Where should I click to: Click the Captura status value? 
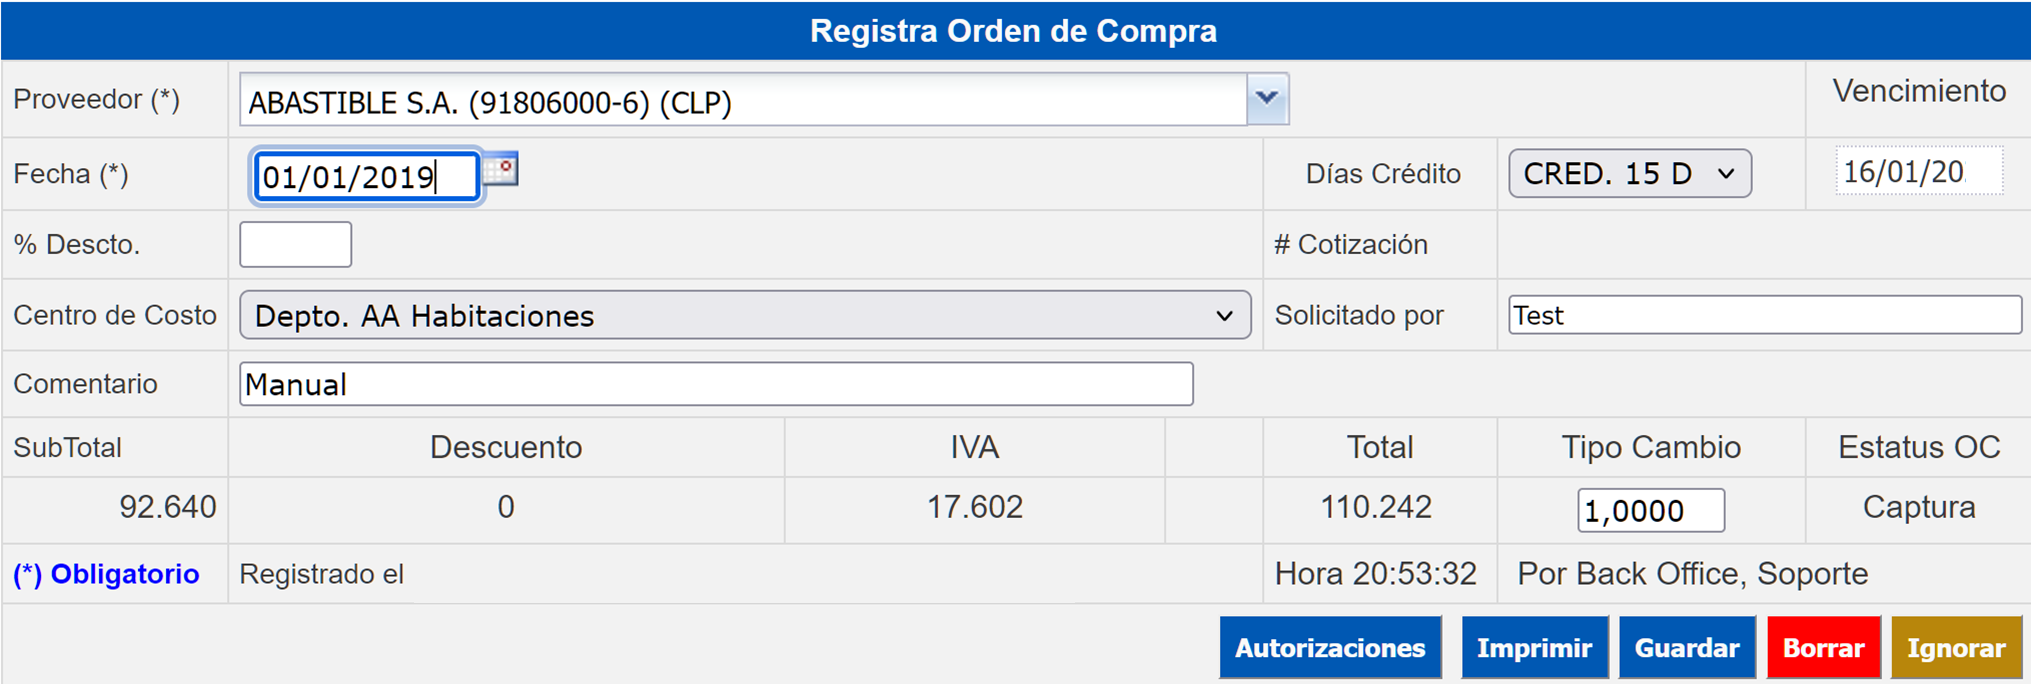(x=1918, y=508)
